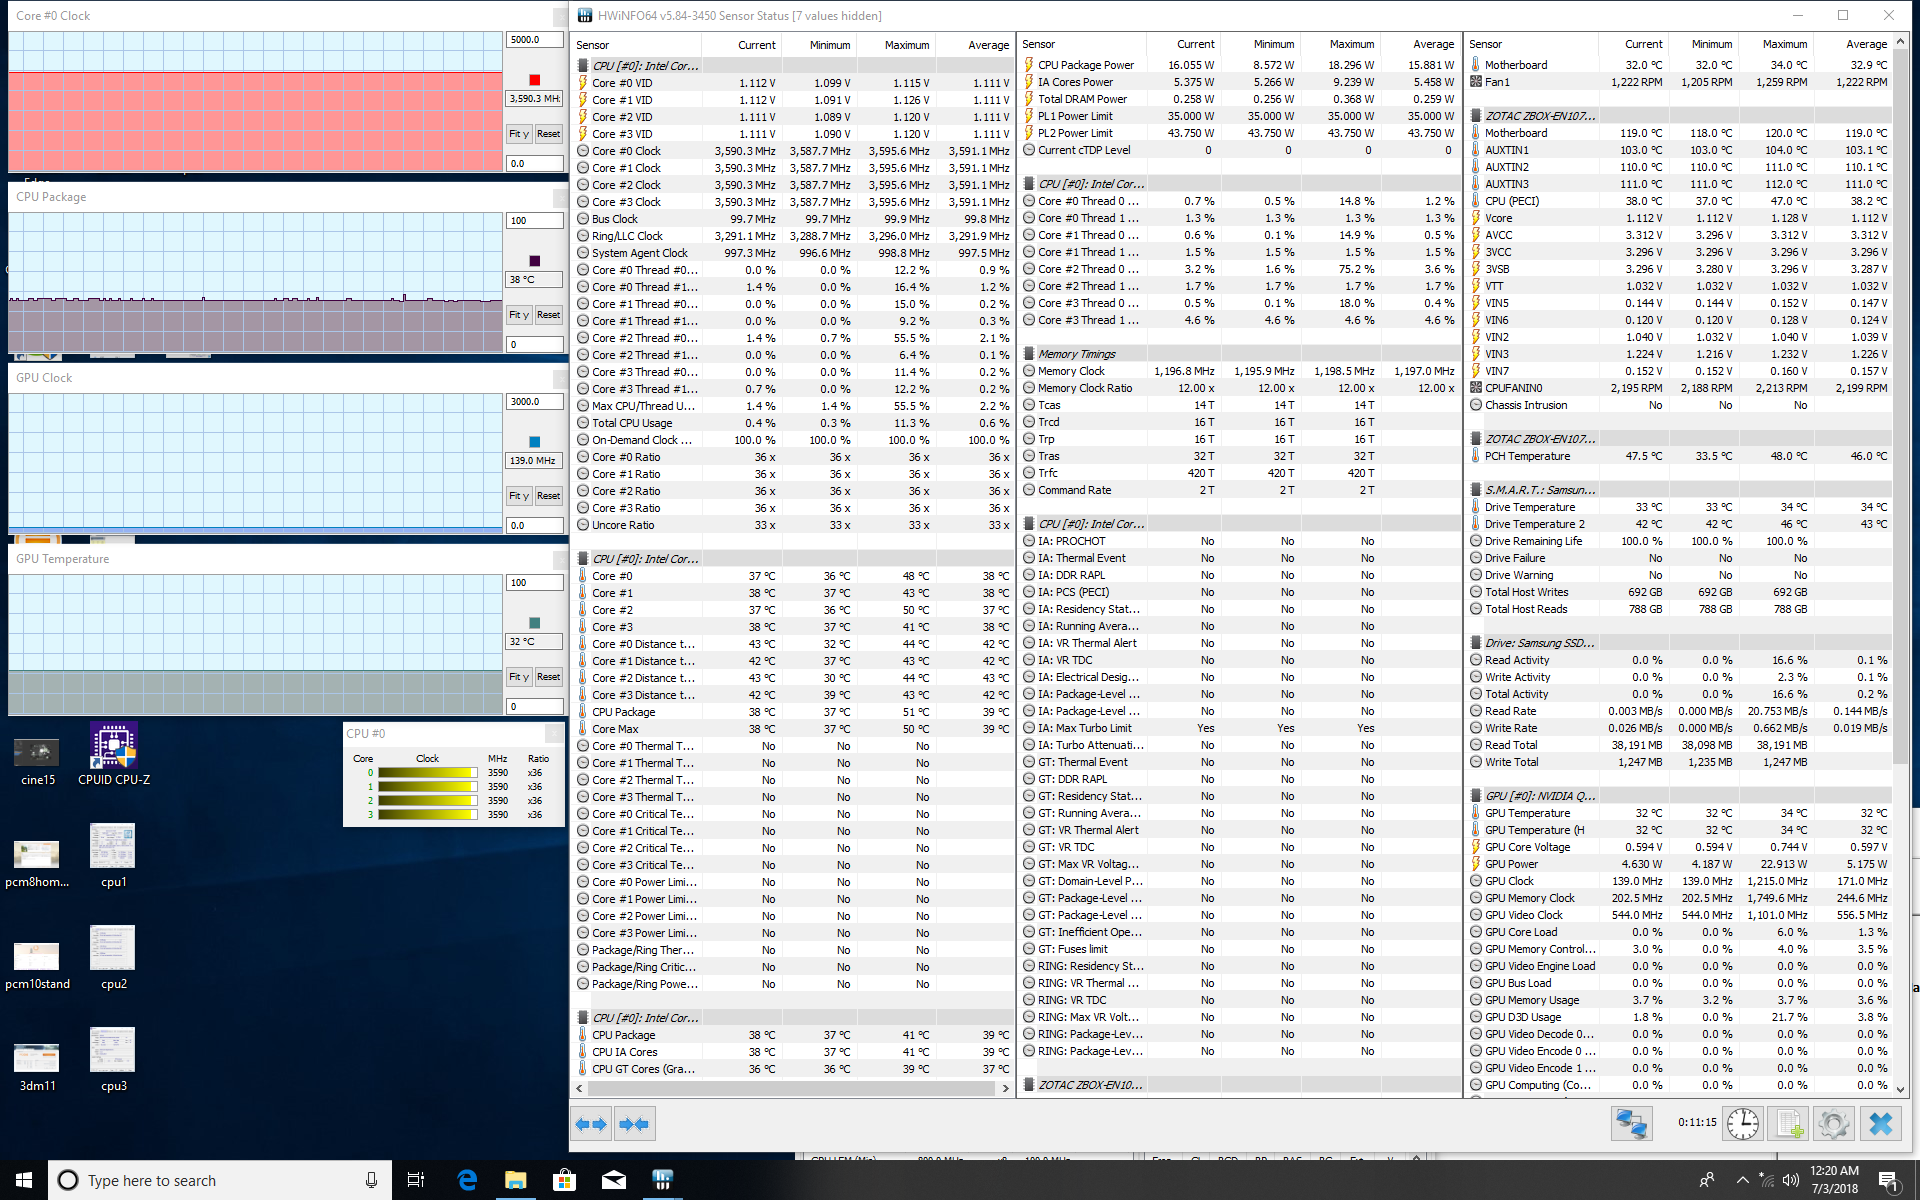
Task: Click the collapse columns arrows button
Action: tap(635, 1124)
